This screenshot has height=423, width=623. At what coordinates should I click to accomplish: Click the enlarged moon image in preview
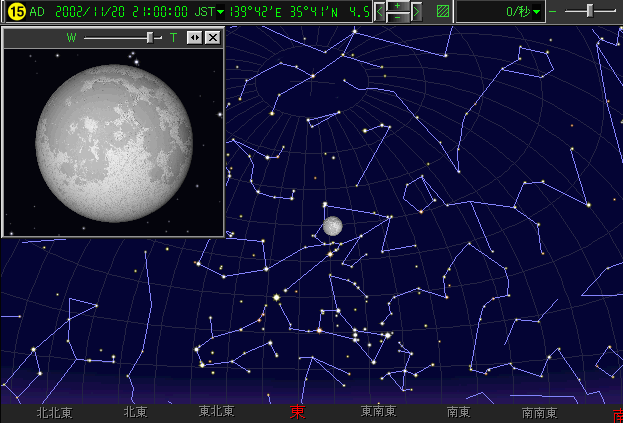click(113, 133)
